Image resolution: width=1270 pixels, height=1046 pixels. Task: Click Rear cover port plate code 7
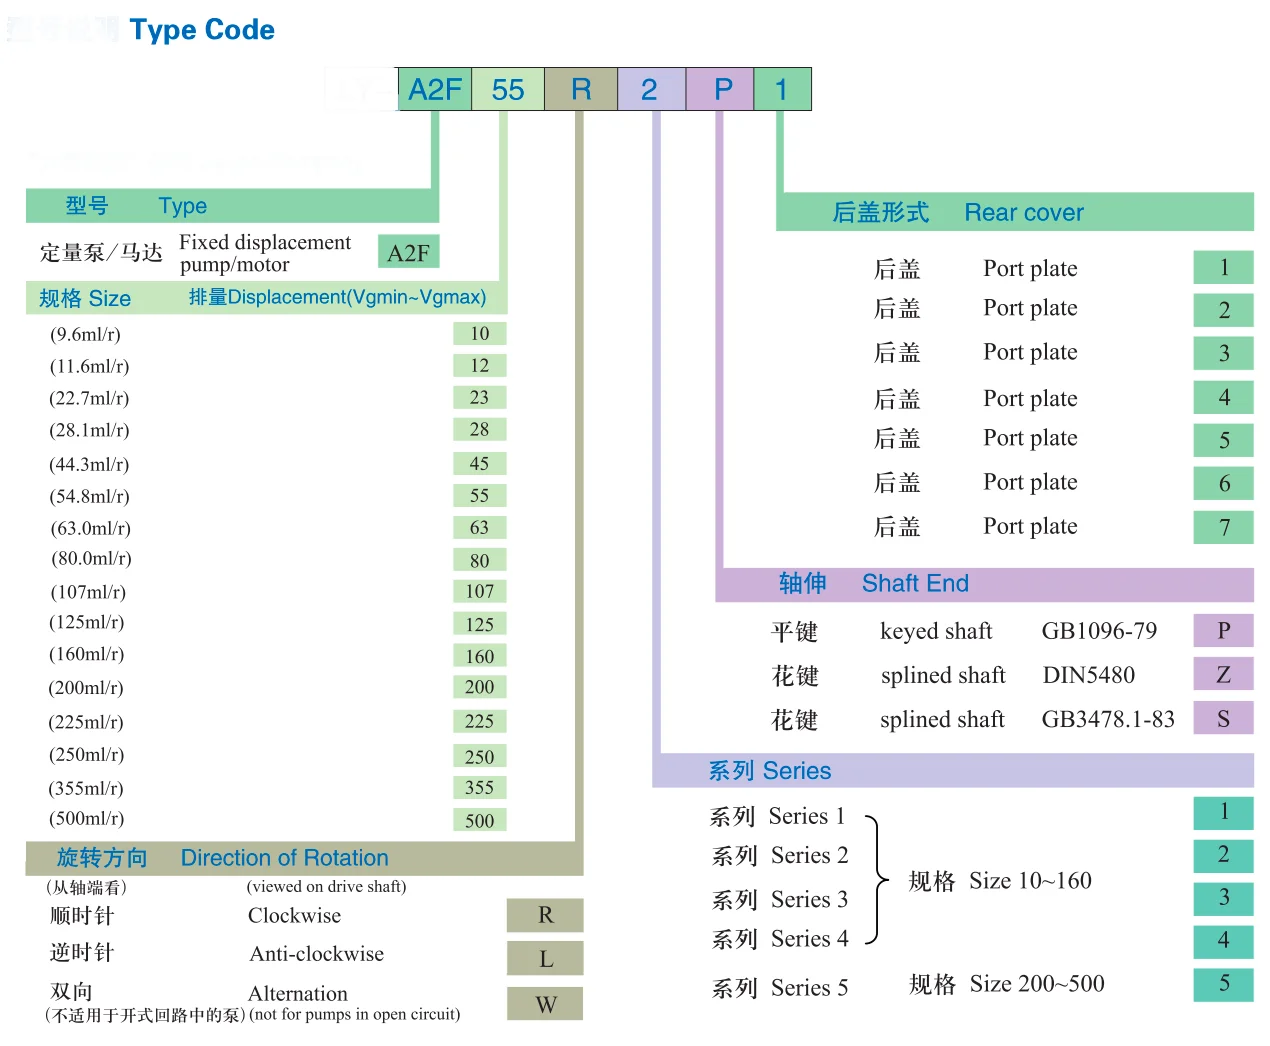coord(1223,527)
